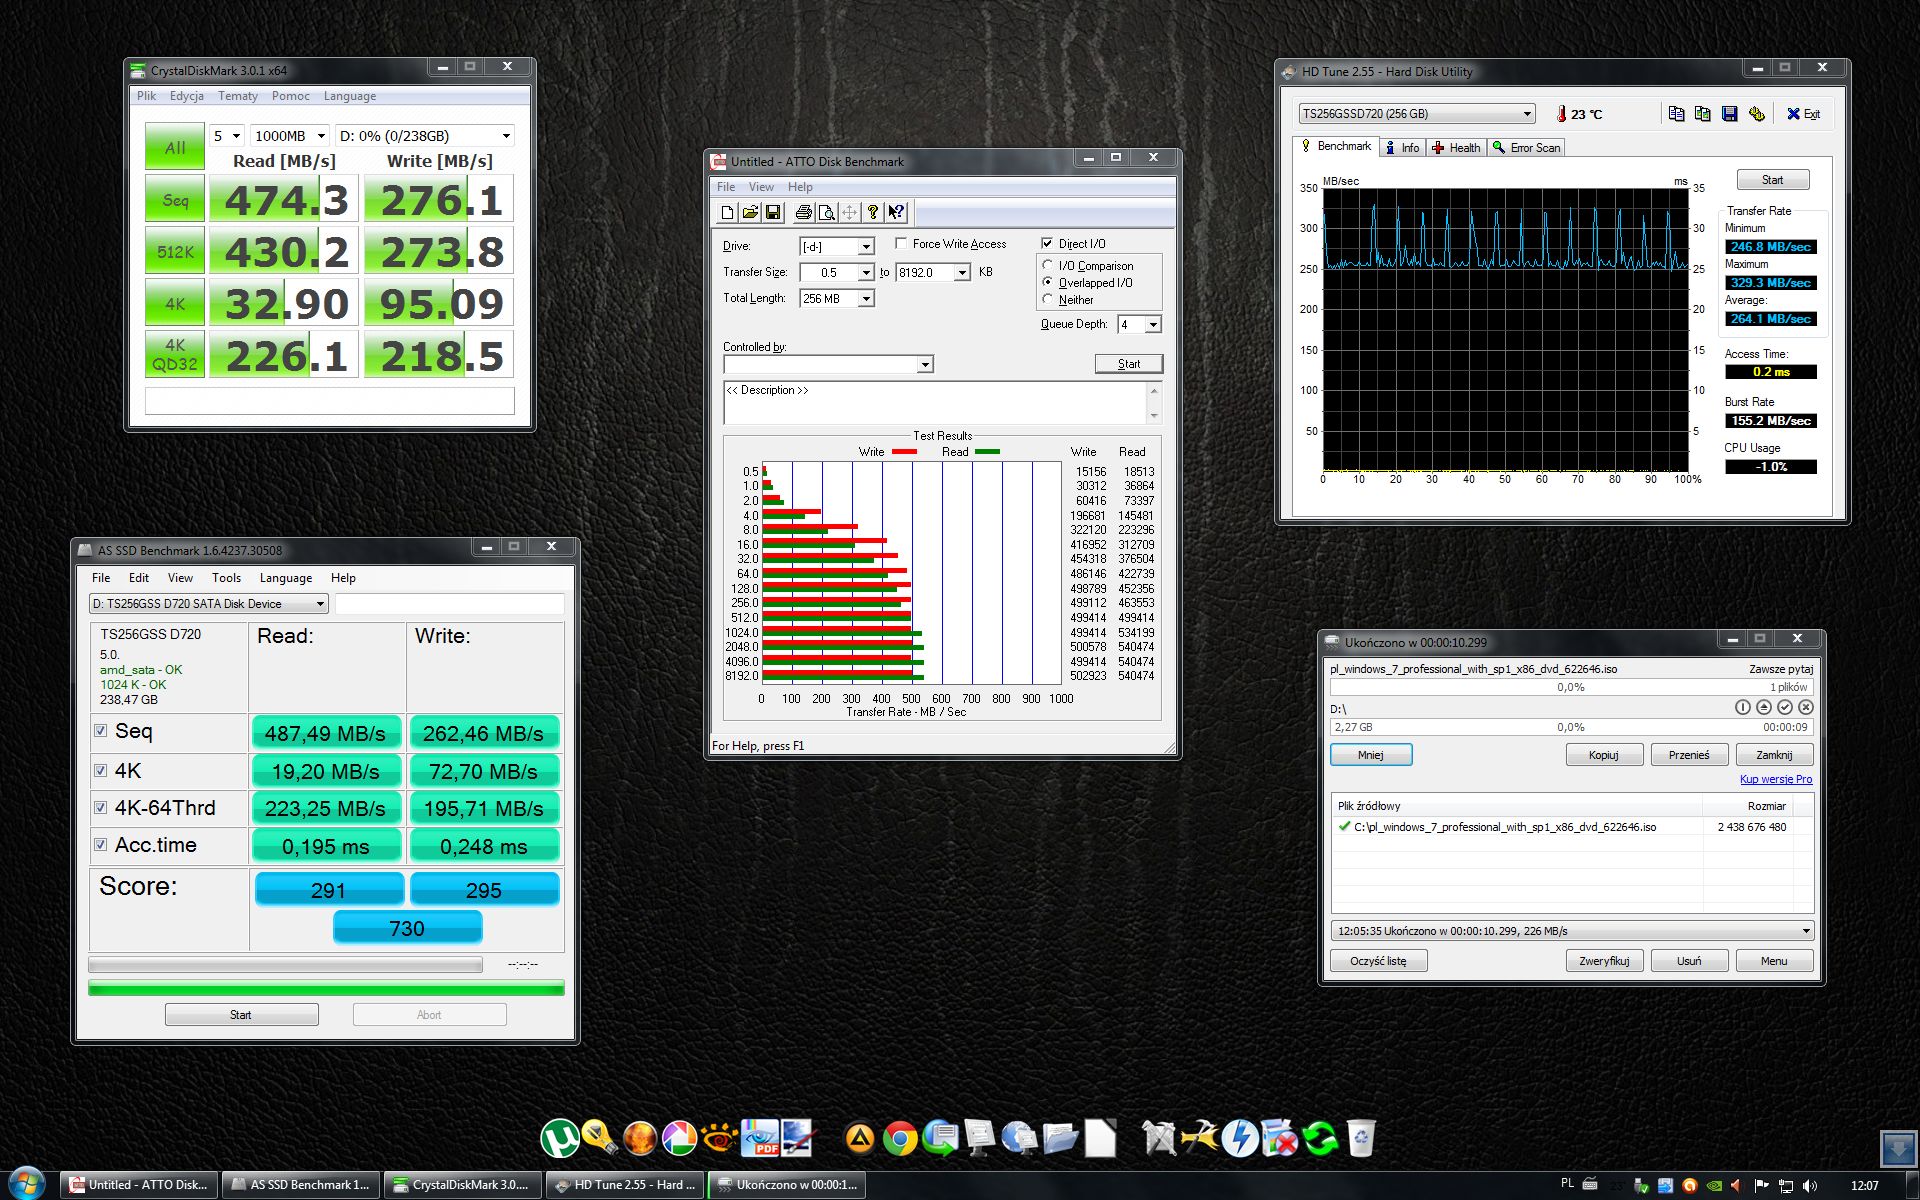
Task: Copy HD Tune results as text
Action: (x=1676, y=114)
